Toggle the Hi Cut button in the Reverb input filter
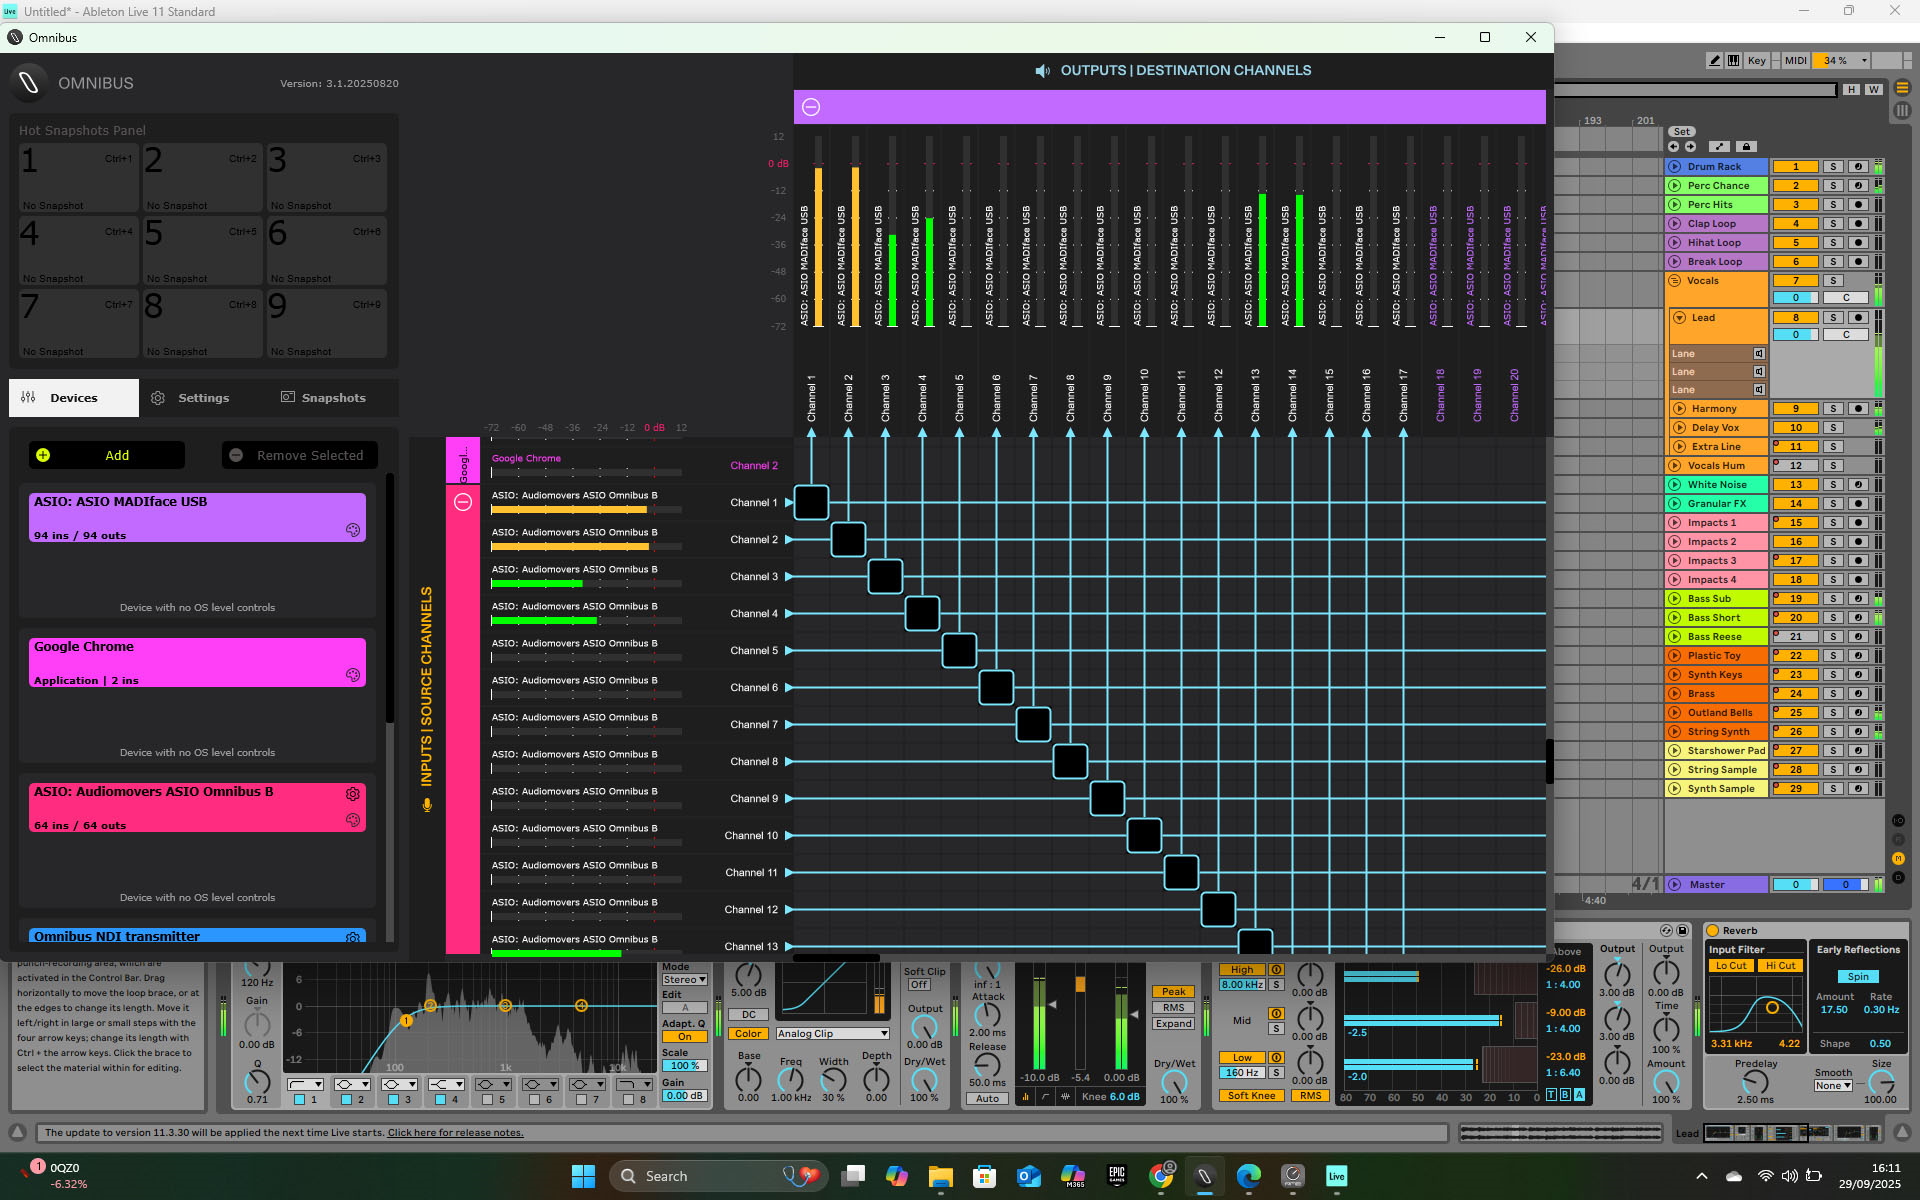Image resolution: width=1920 pixels, height=1200 pixels. pyautogui.click(x=1780, y=966)
